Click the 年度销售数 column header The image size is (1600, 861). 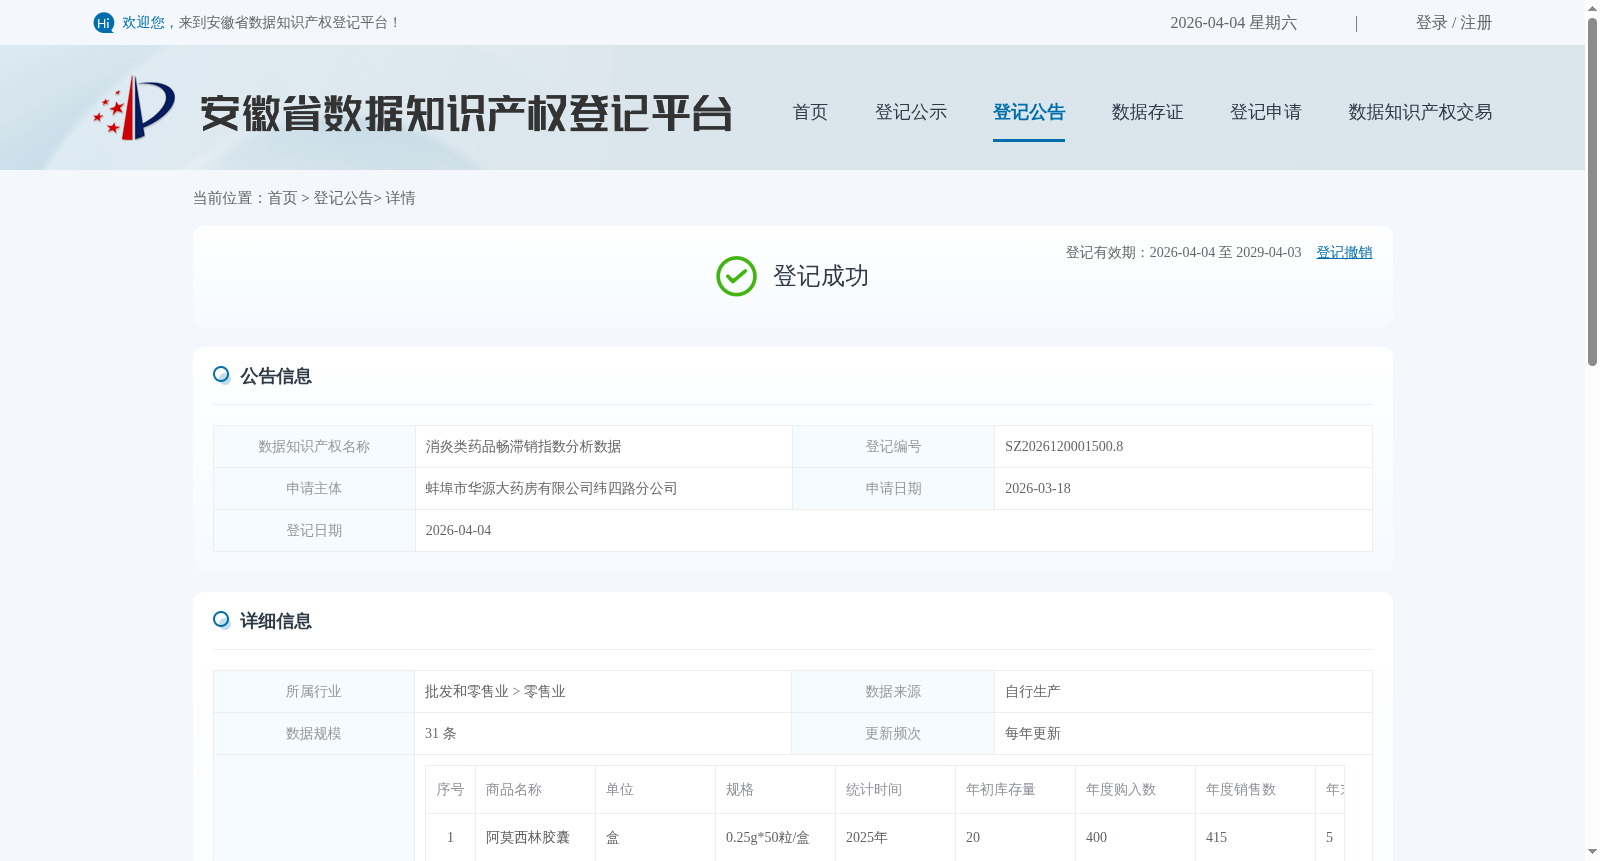tap(1255, 789)
